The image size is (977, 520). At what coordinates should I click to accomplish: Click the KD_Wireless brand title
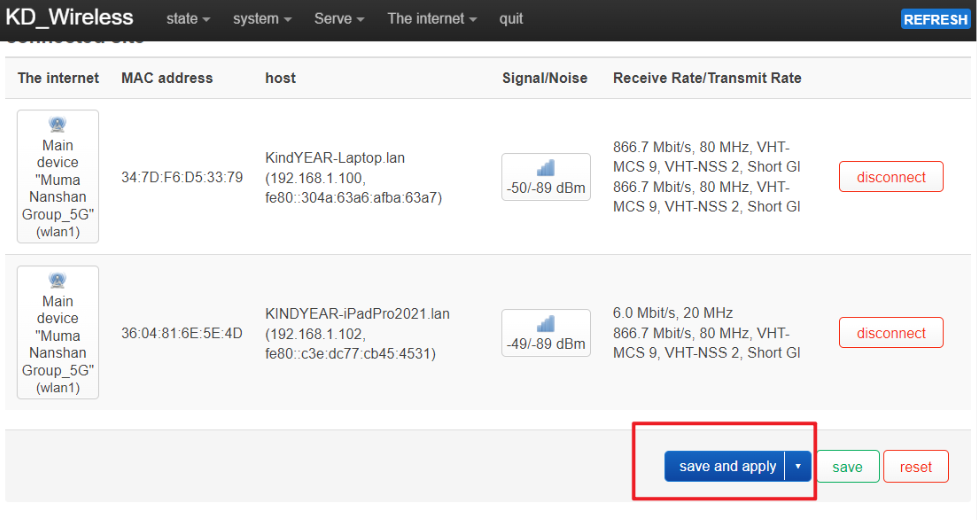click(70, 18)
